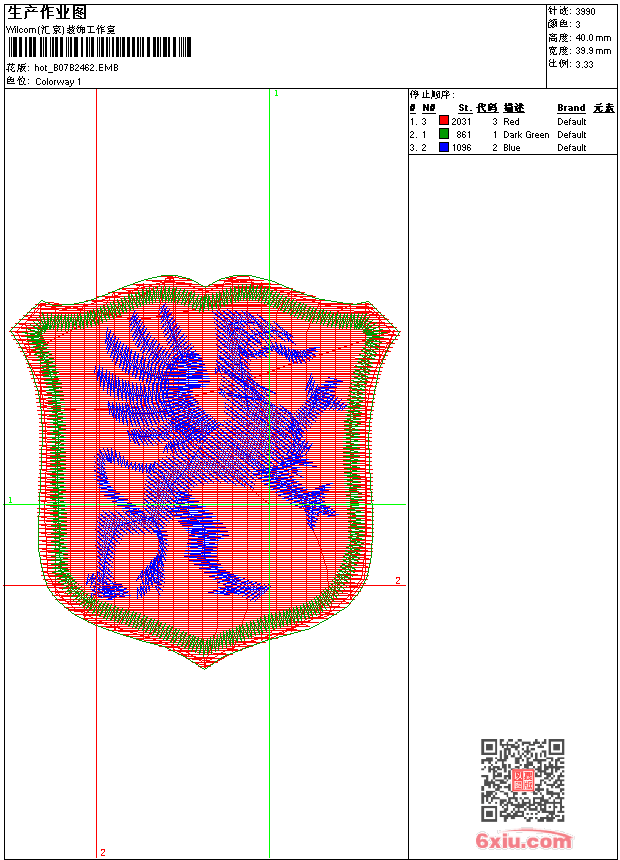The width and height of the screenshot is (620, 860).
Task: Select the Dark Green thread description
Action: pos(526,134)
